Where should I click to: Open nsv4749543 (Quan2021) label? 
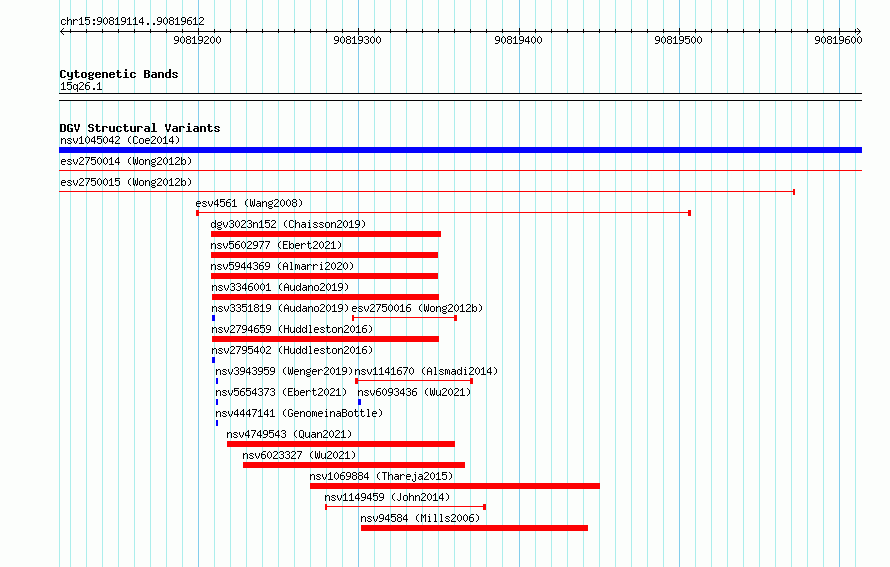(289, 434)
